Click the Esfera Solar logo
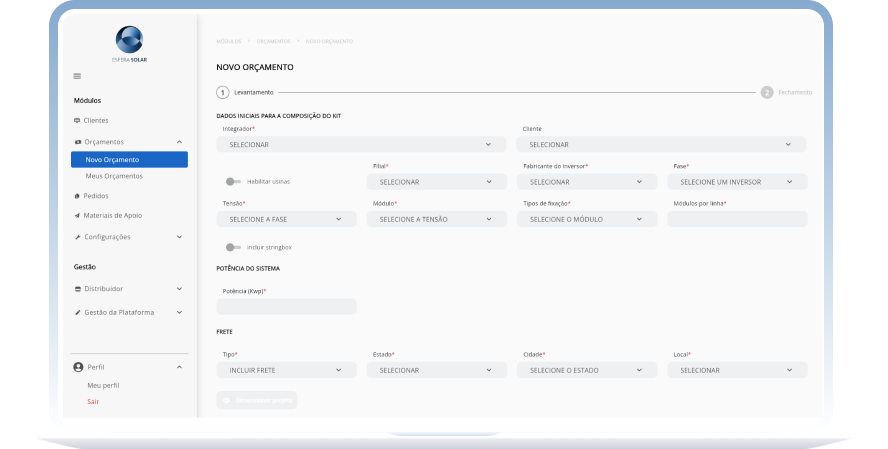888x449 pixels. [x=130, y=39]
